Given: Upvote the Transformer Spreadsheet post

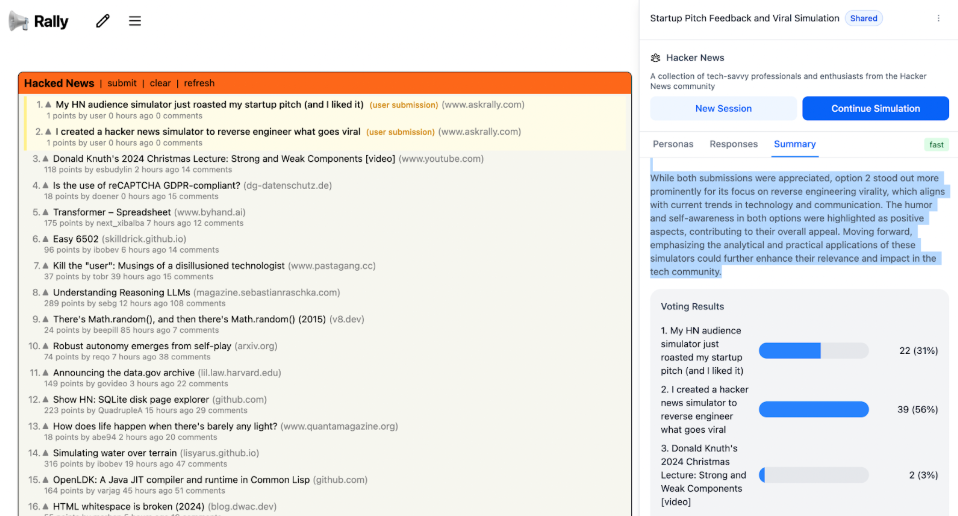Looking at the screenshot, I should 46,212.
